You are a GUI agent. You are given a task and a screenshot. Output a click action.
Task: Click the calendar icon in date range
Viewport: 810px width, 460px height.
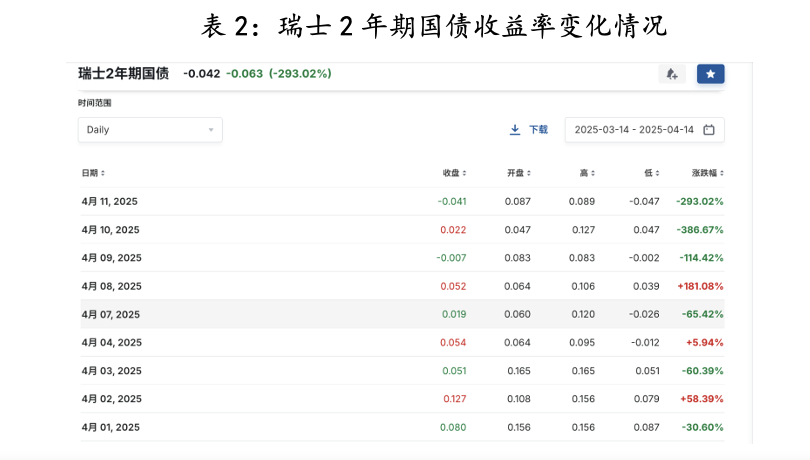pyautogui.click(x=709, y=130)
